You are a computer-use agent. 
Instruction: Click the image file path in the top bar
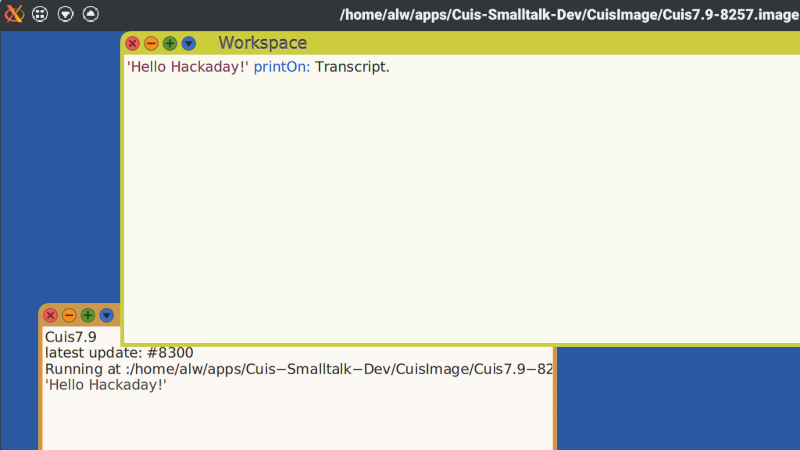coord(569,15)
